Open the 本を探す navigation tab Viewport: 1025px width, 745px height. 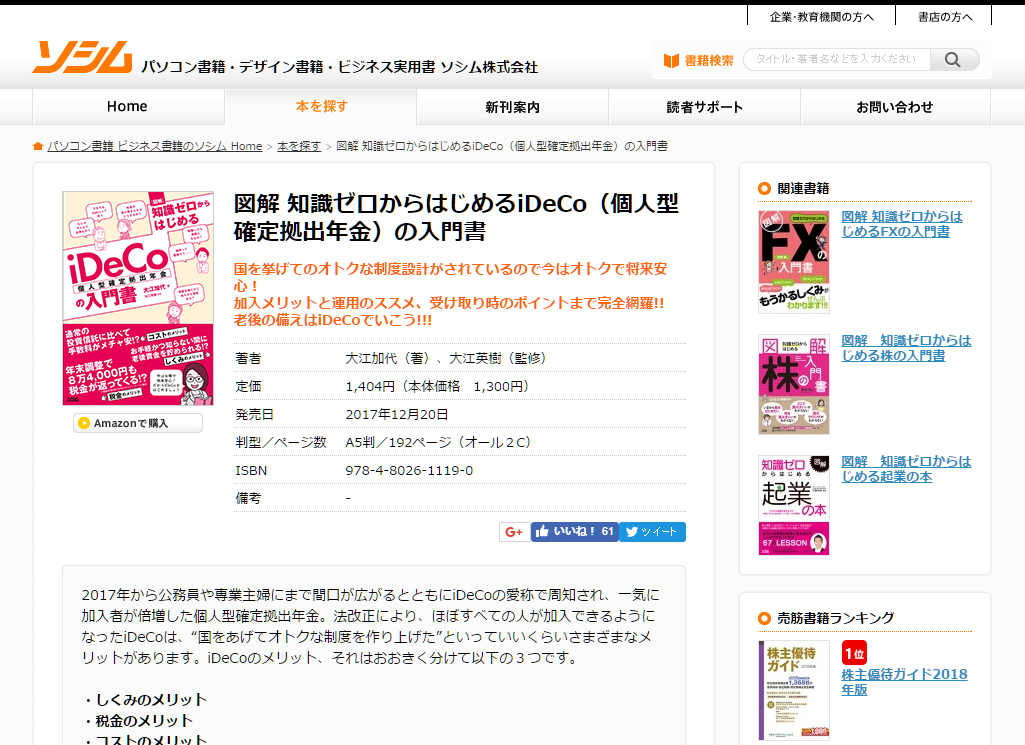tap(321, 107)
